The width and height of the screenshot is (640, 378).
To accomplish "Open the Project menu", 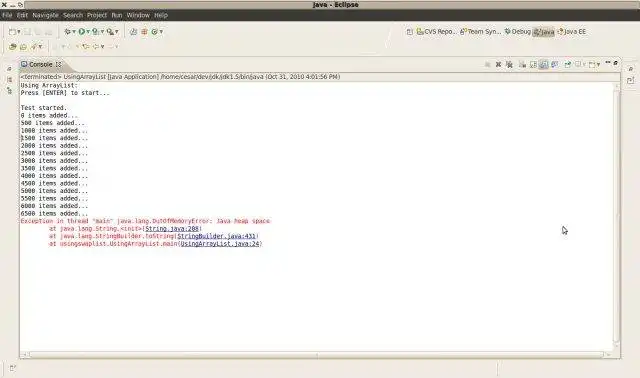I will click(x=97, y=15).
